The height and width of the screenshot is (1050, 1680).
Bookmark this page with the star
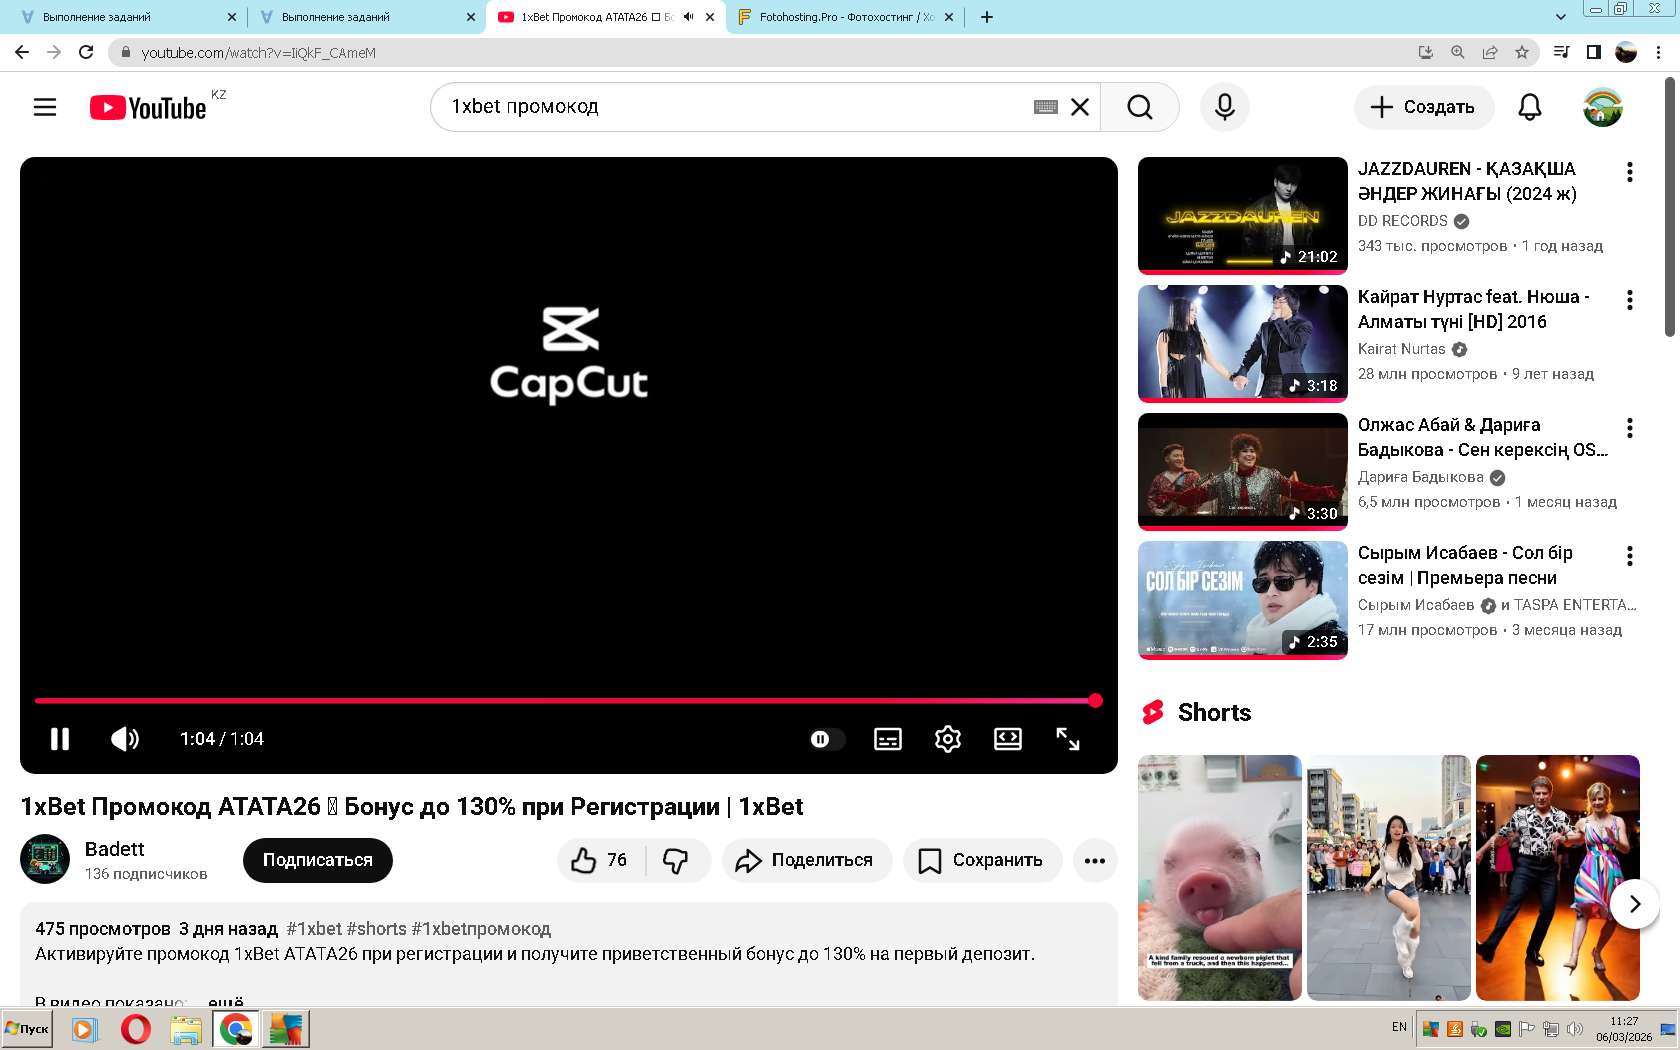(x=1522, y=52)
